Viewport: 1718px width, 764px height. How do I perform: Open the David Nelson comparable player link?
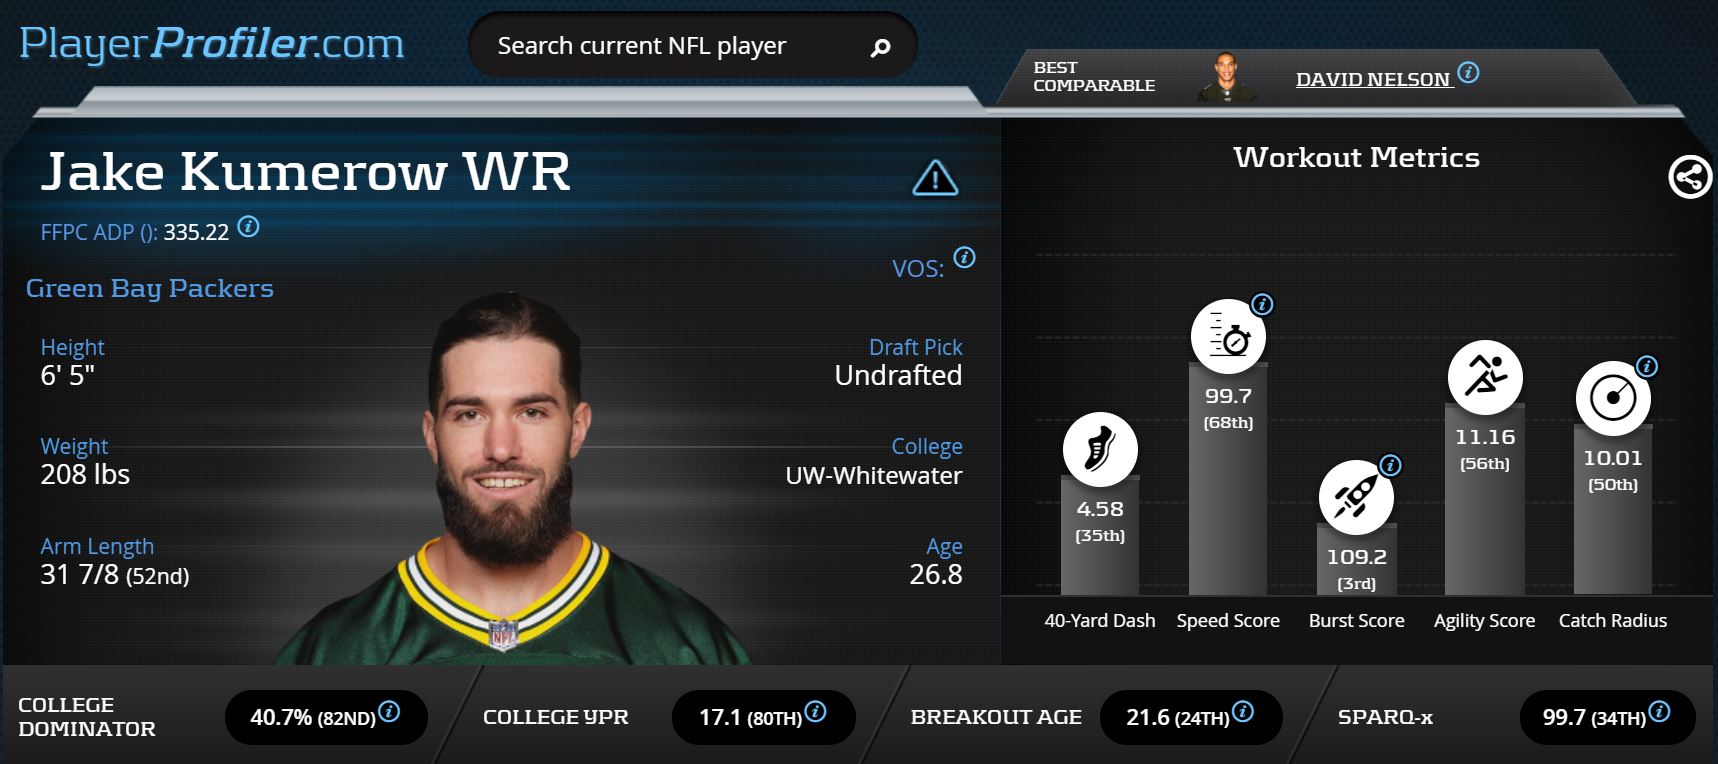pyautogui.click(x=1372, y=79)
